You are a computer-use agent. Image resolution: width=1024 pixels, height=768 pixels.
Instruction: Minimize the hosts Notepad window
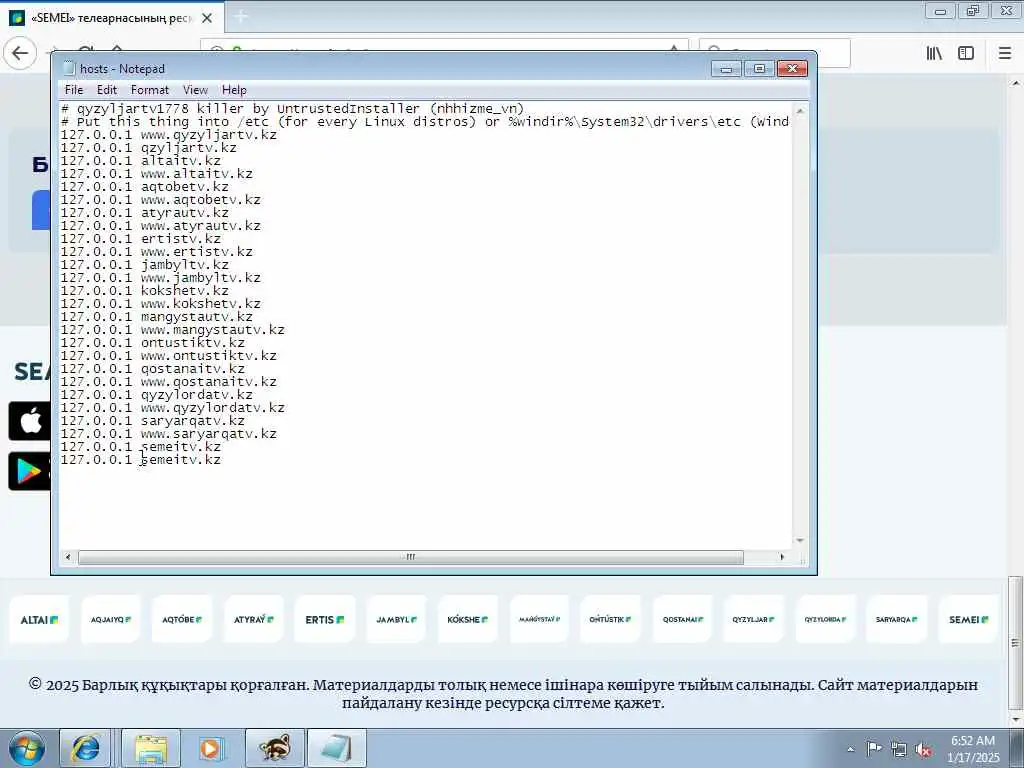tap(726, 69)
